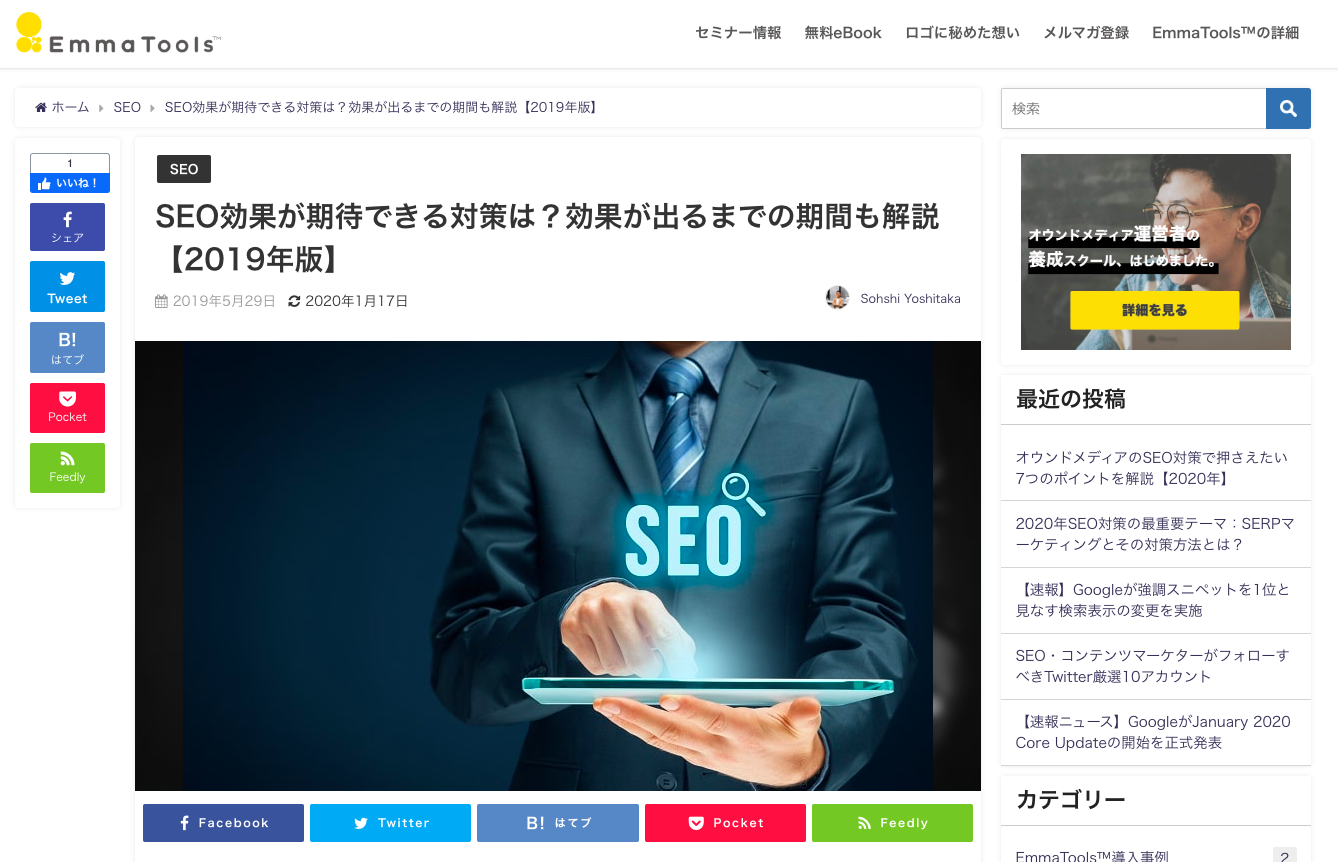The width and height of the screenshot is (1338, 862).
Task: Click 詳細を見る on the banner
Action: coord(1155,310)
